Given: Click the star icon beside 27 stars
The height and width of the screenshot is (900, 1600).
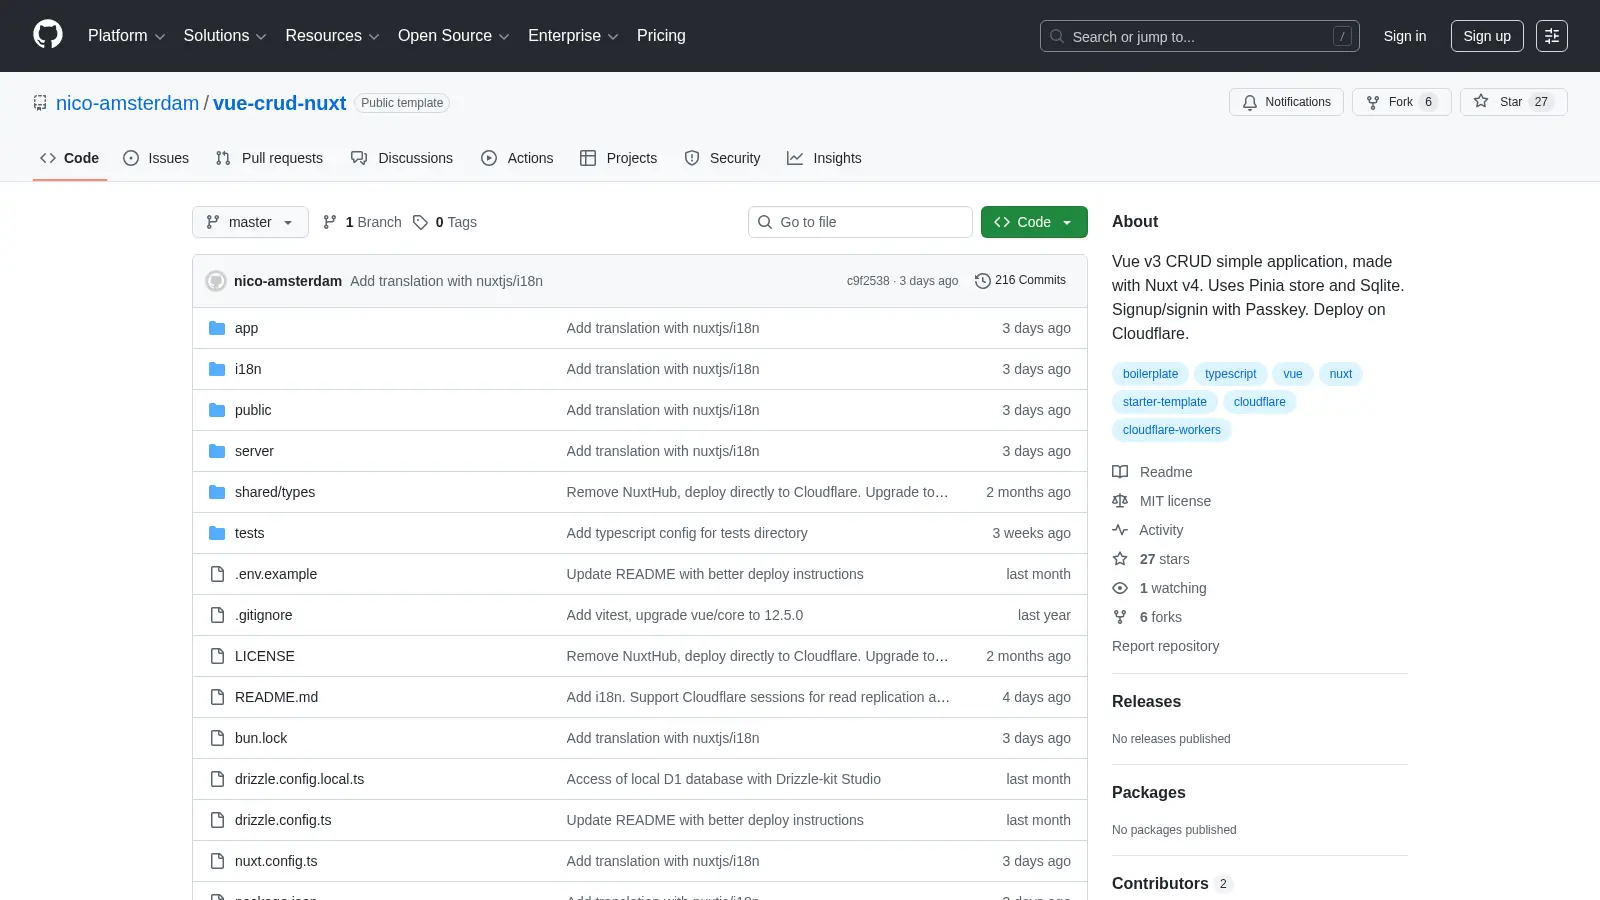Looking at the screenshot, I should (1120, 559).
